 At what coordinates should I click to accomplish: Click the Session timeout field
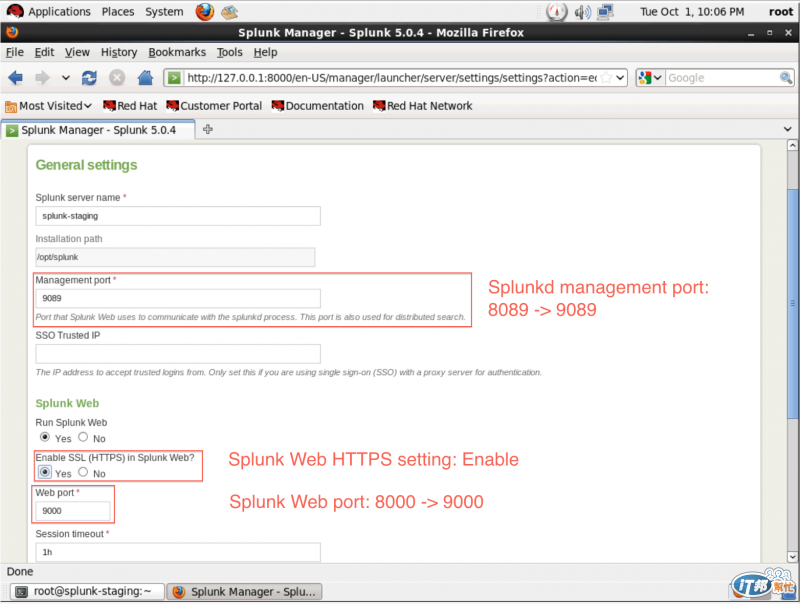tap(178, 552)
